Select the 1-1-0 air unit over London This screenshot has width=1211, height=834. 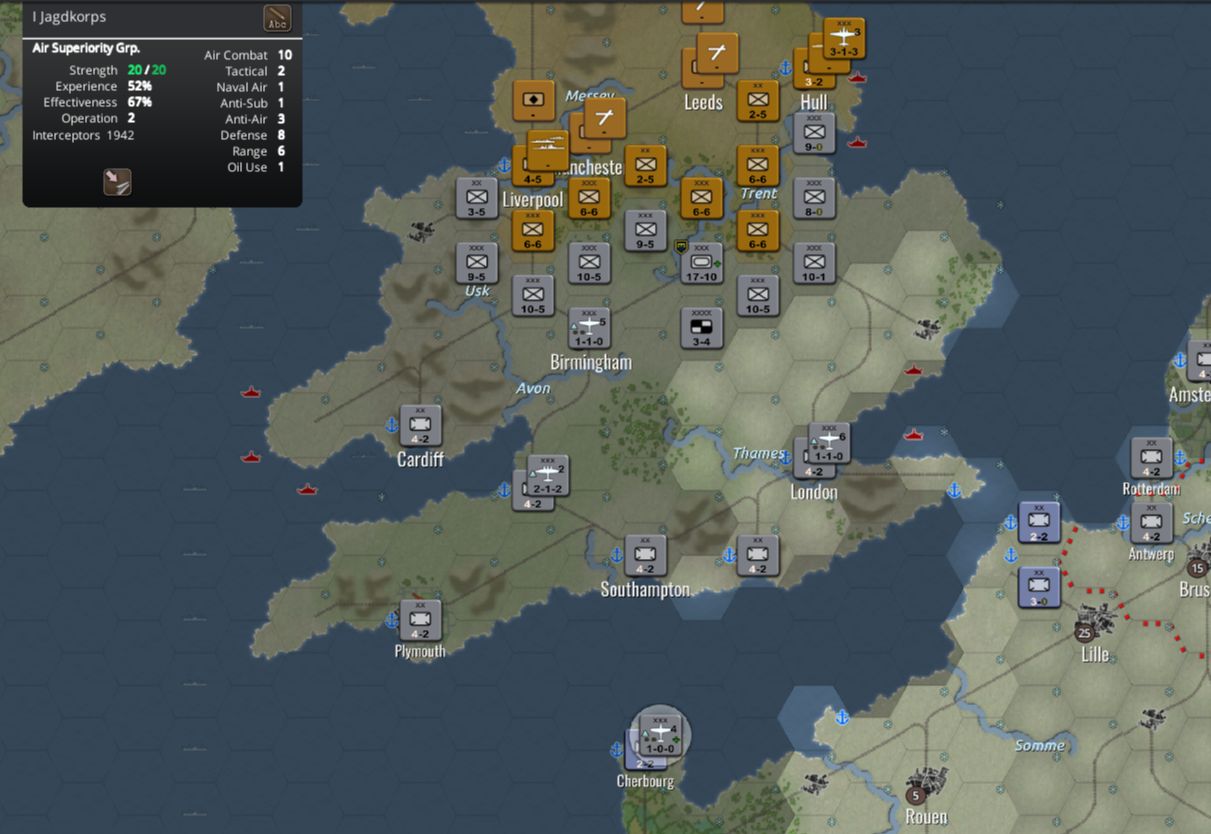(828, 443)
